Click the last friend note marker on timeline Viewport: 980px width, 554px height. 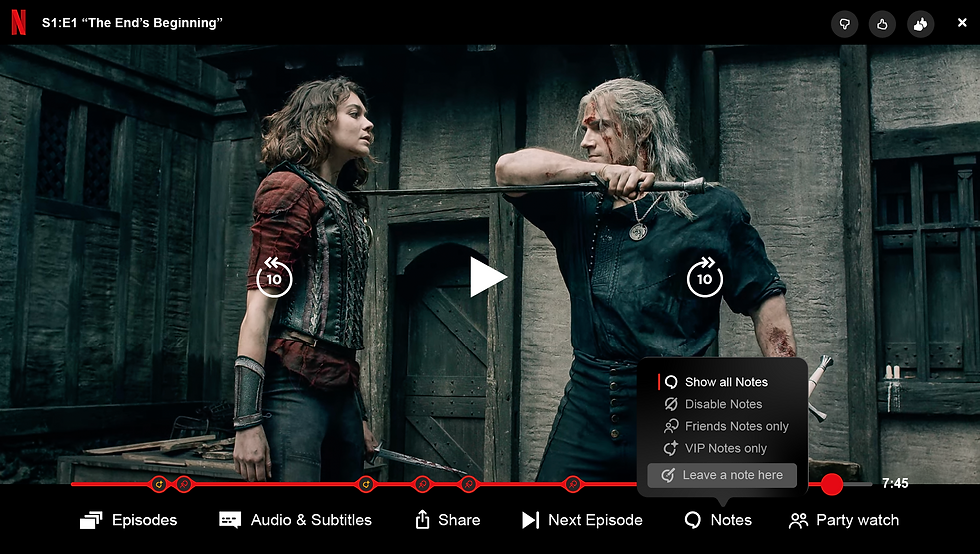coord(572,484)
